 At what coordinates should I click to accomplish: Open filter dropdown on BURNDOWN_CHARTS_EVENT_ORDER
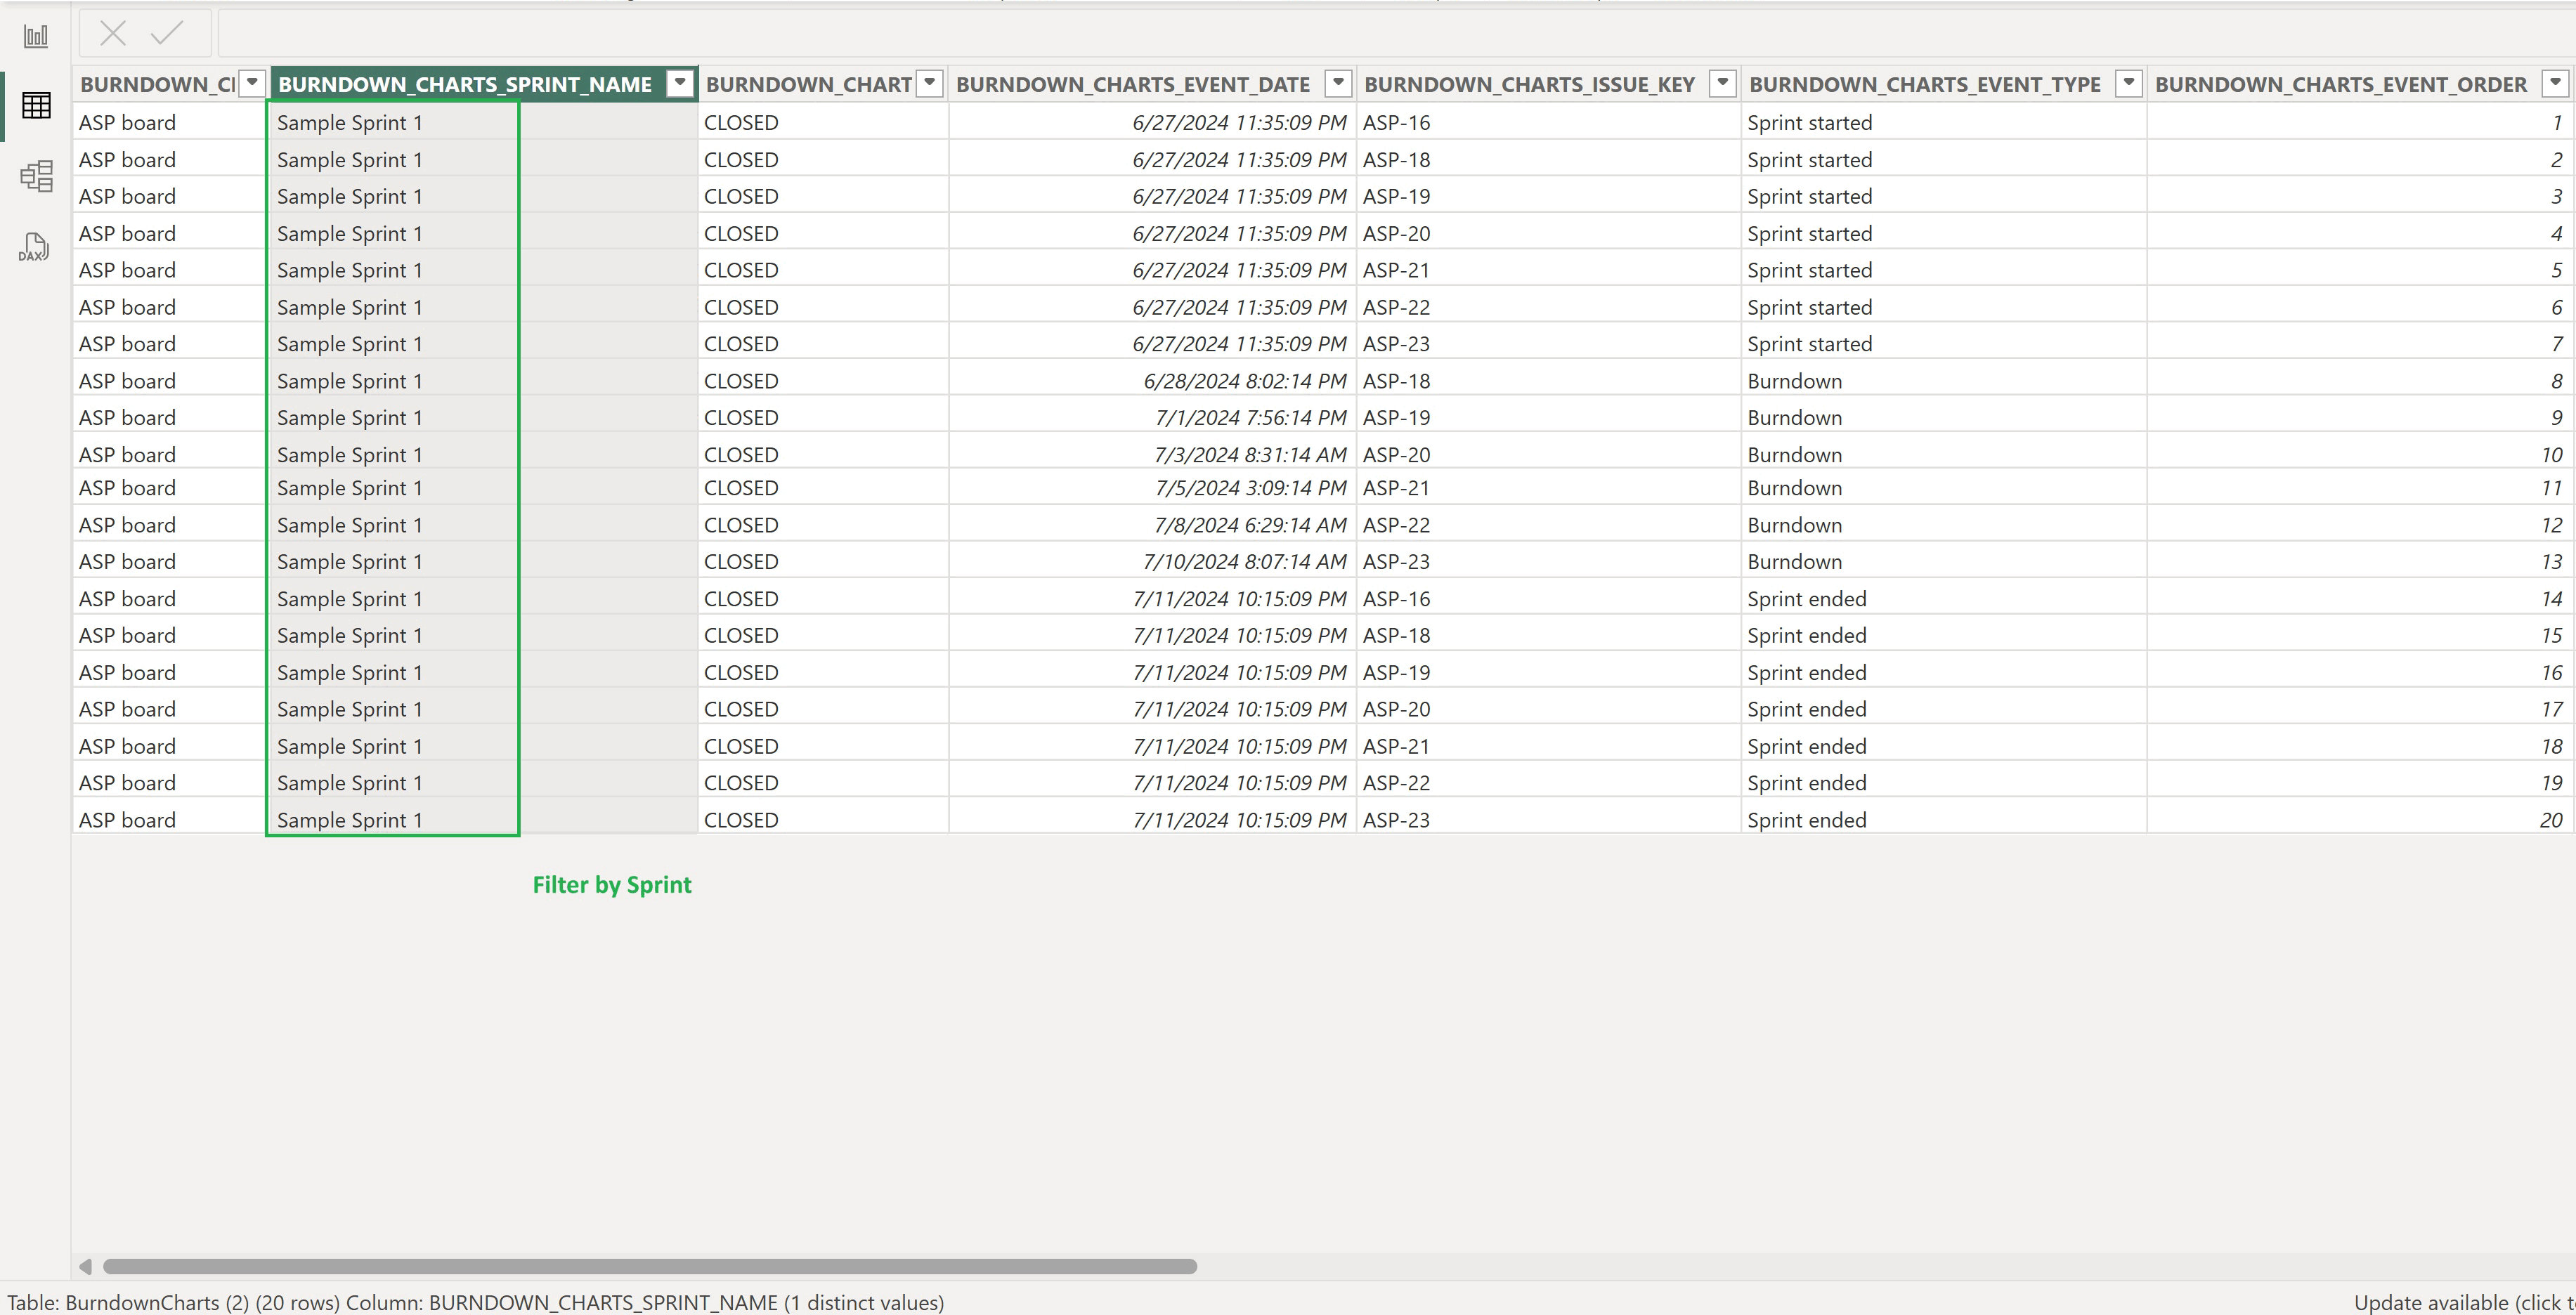click(x=2556, y=83)
